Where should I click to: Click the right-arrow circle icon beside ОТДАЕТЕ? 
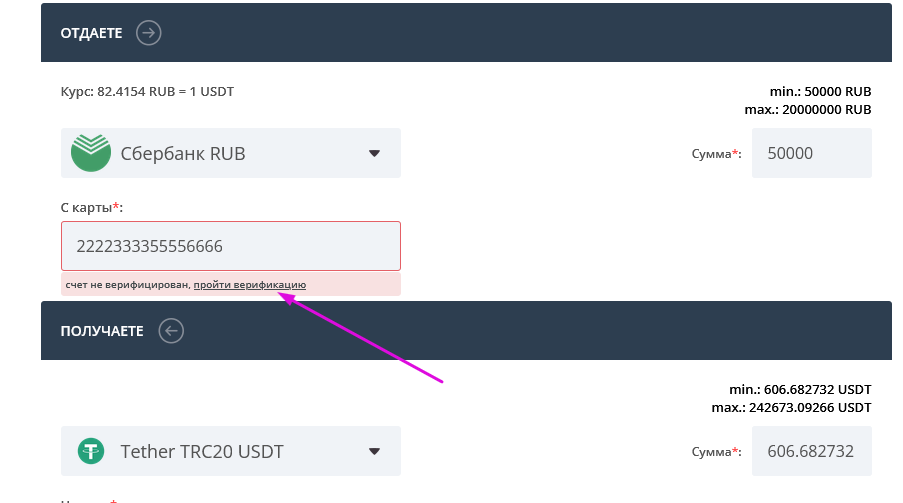(149, 33)
